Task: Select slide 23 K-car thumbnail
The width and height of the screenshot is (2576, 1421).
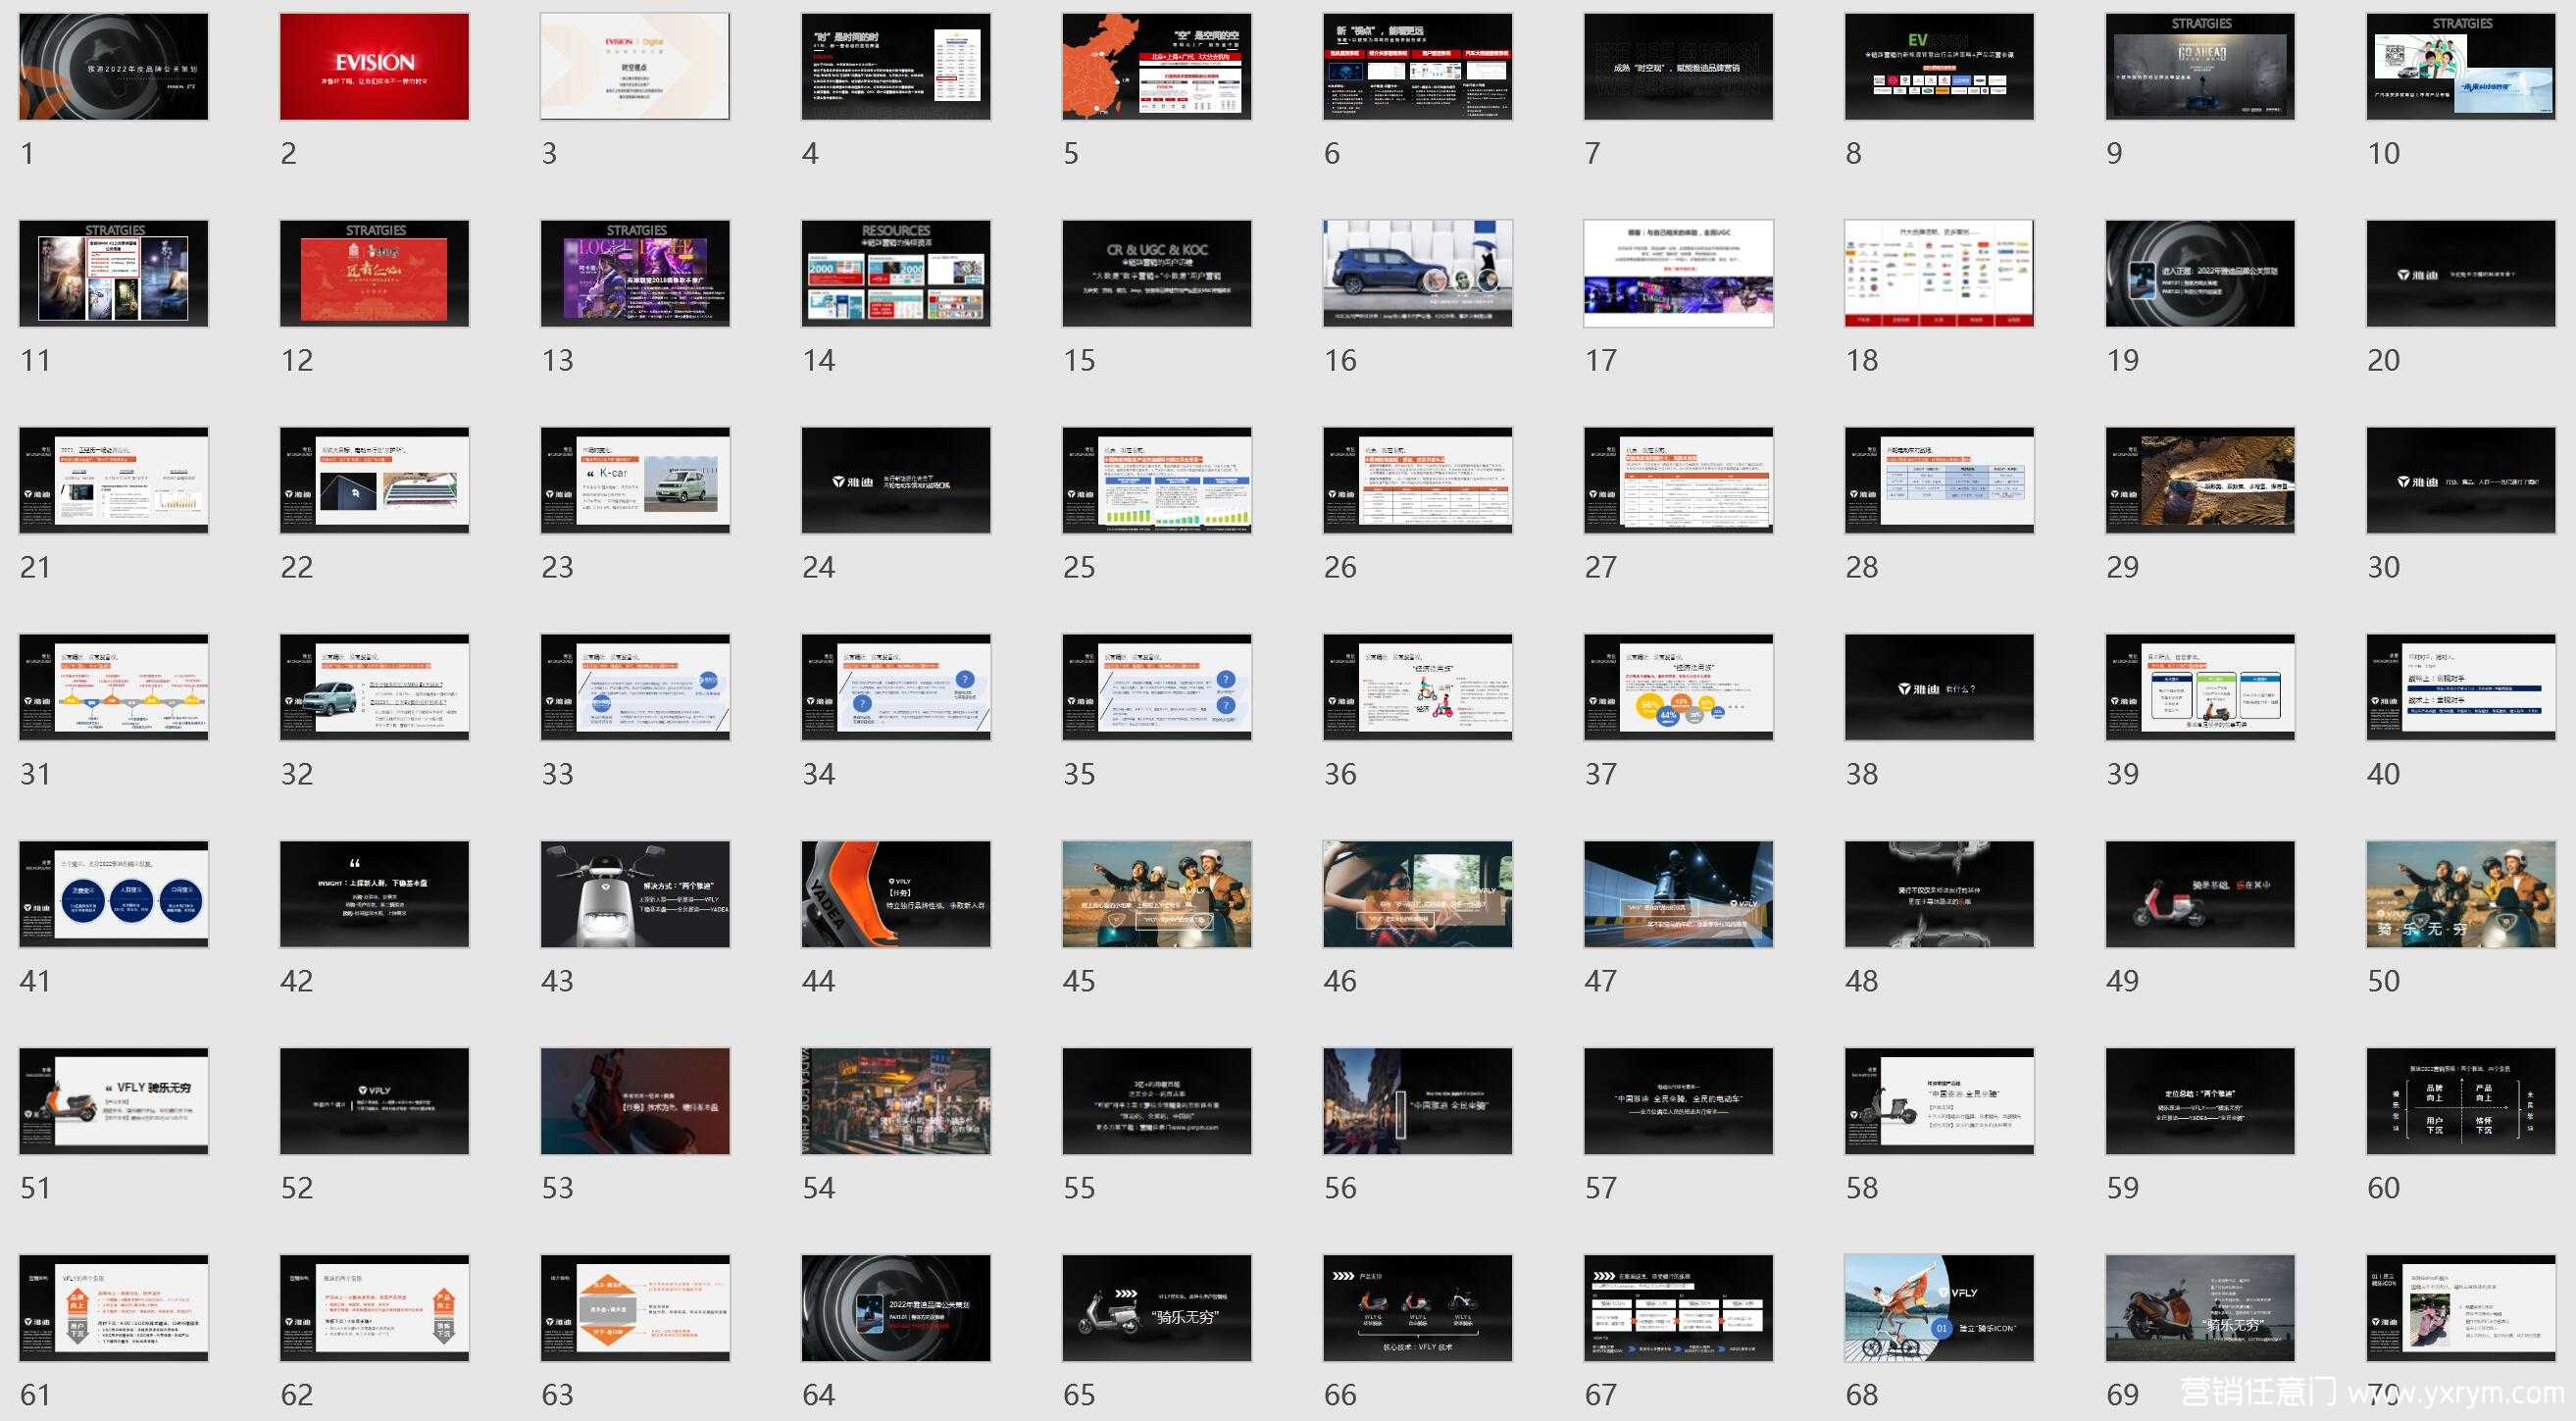Action: tap(636, 481)
